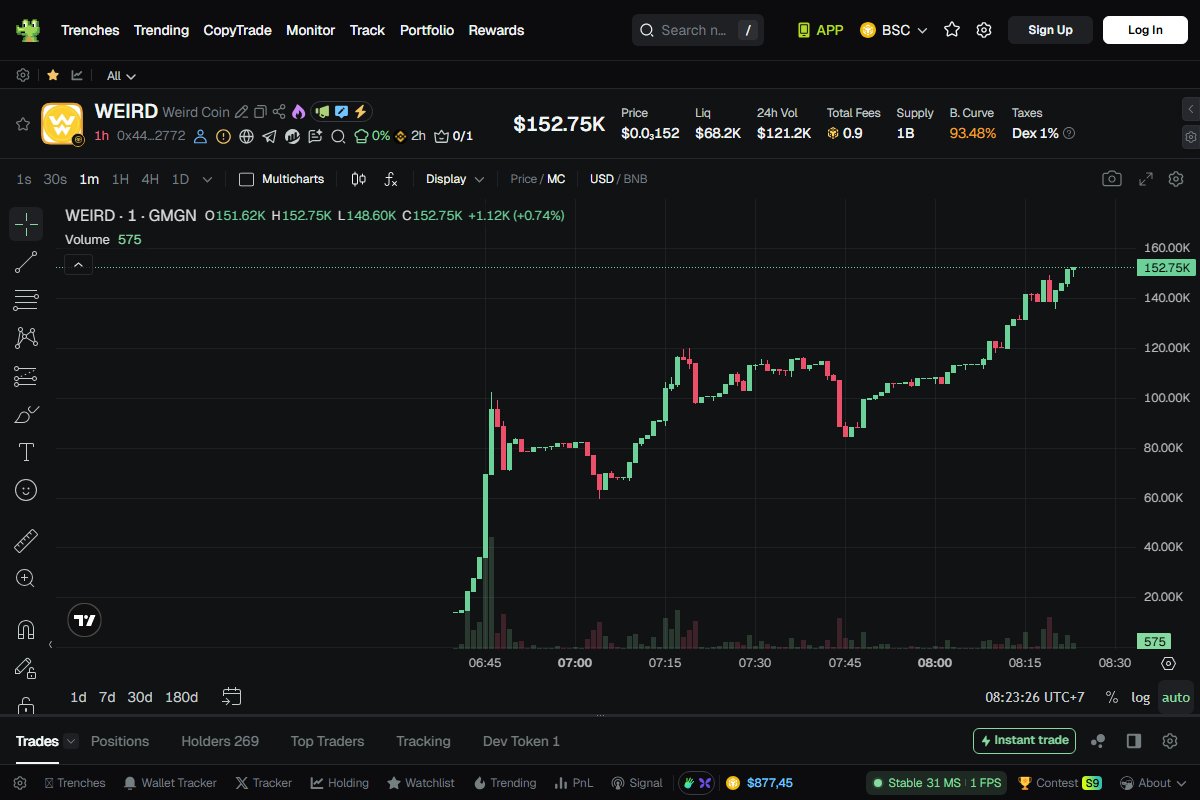This screenshot has width=1200, height=800.
Task: Open the go to date calendar
Action: click(x=232, y=696)
